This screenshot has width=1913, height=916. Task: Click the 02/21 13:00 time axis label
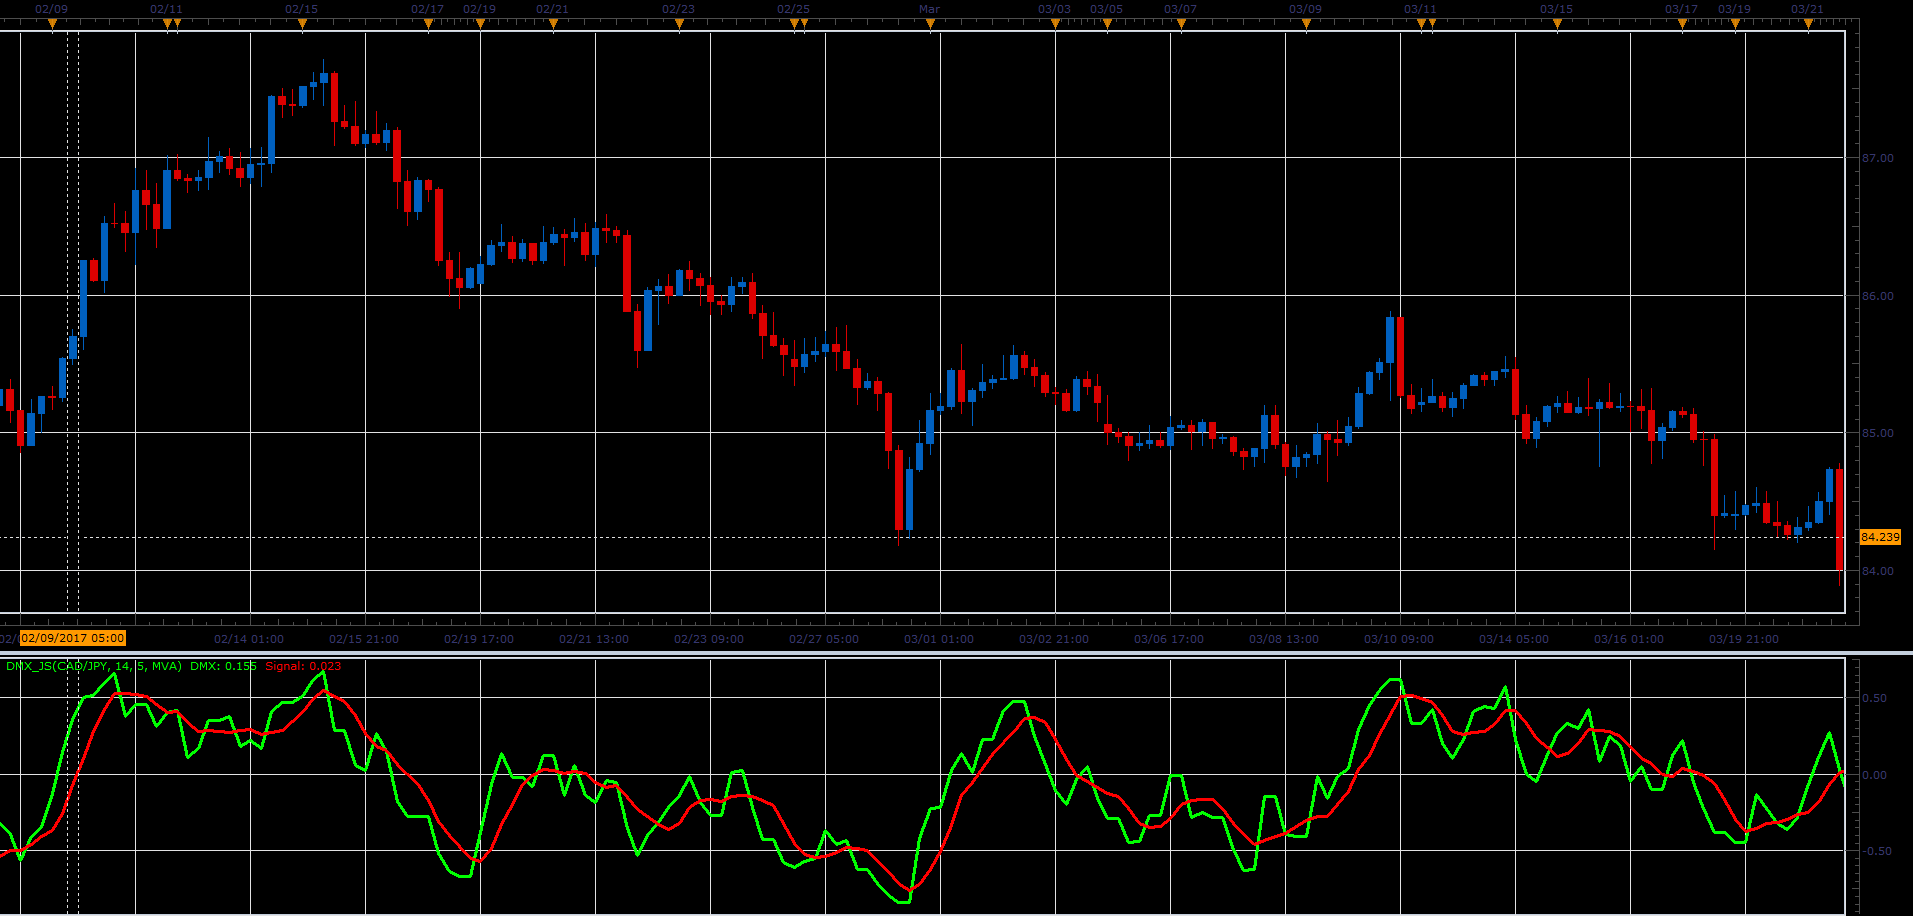(594, 639)
